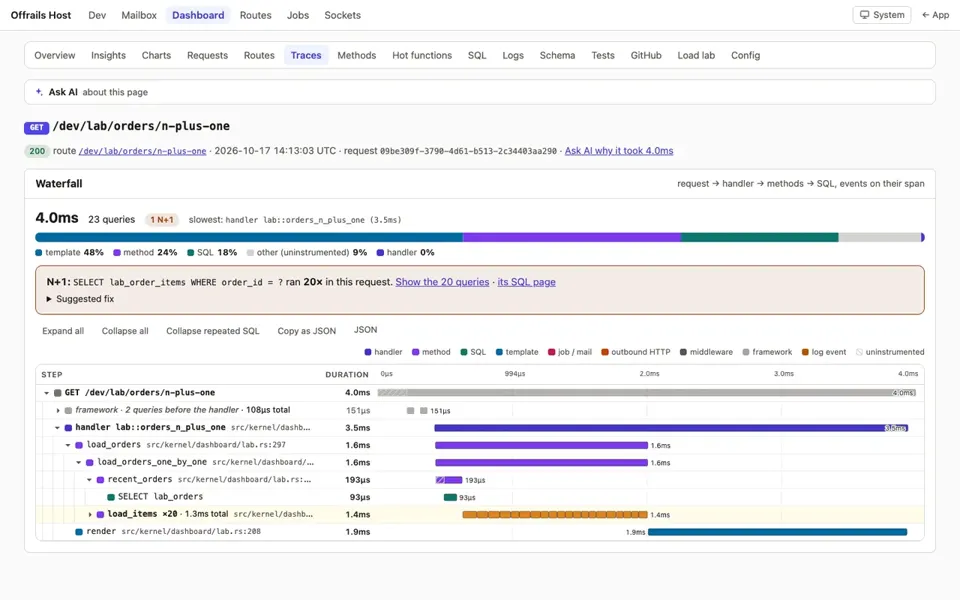Switch to the Requests tab
This screenshot has height=600, width=960.
point(208,55)
